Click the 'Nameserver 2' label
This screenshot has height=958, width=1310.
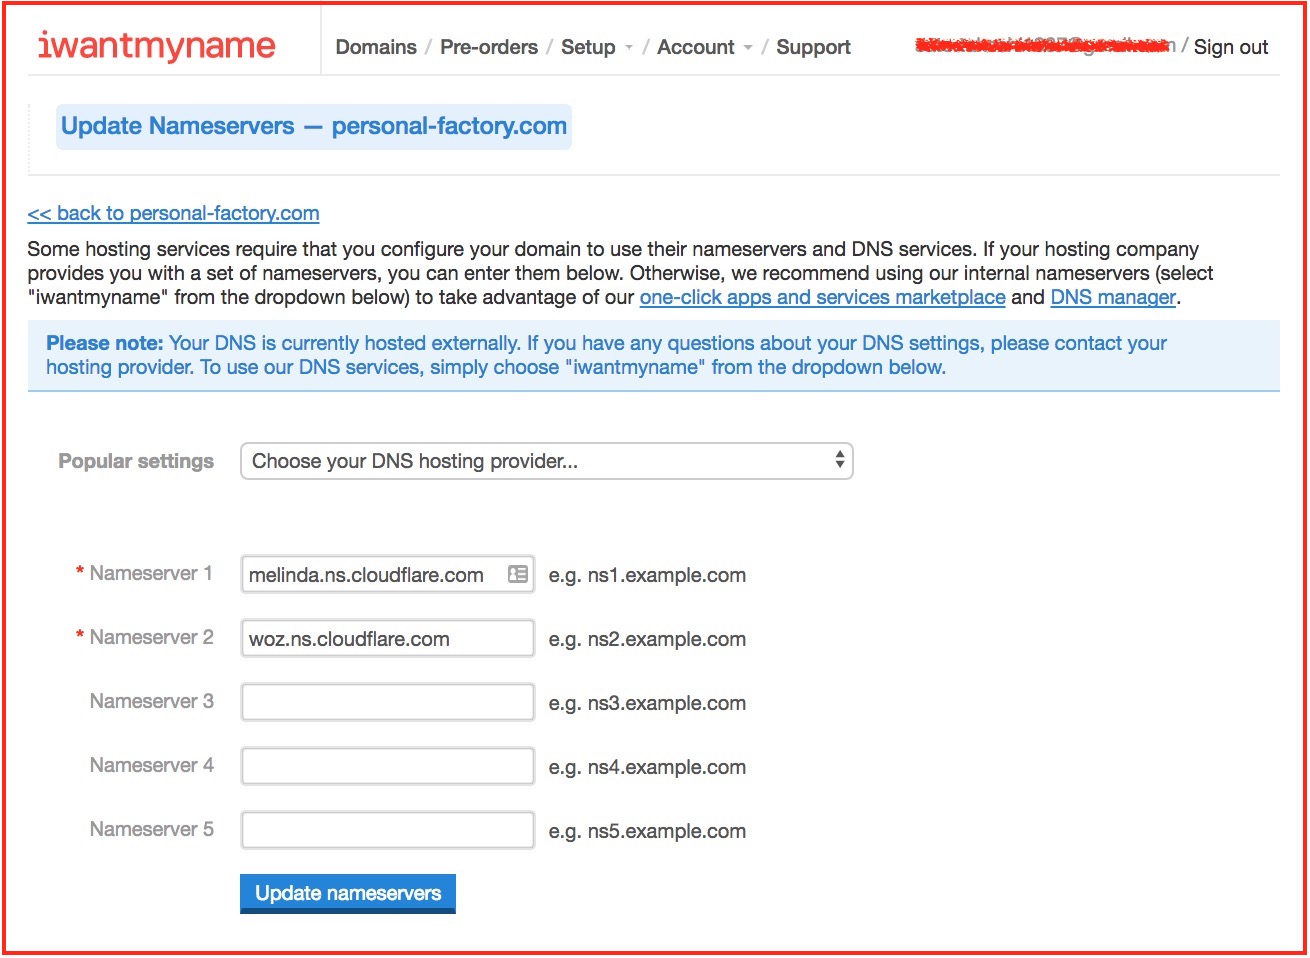(151, 637)
